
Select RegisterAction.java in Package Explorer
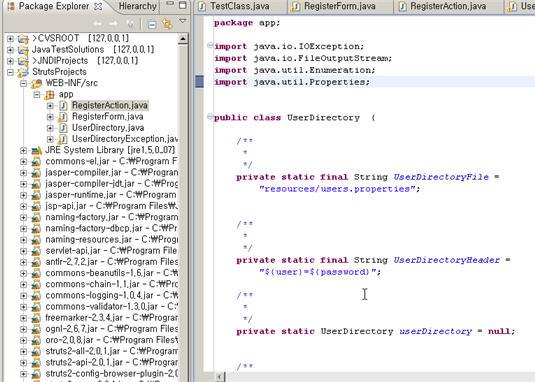110,105
